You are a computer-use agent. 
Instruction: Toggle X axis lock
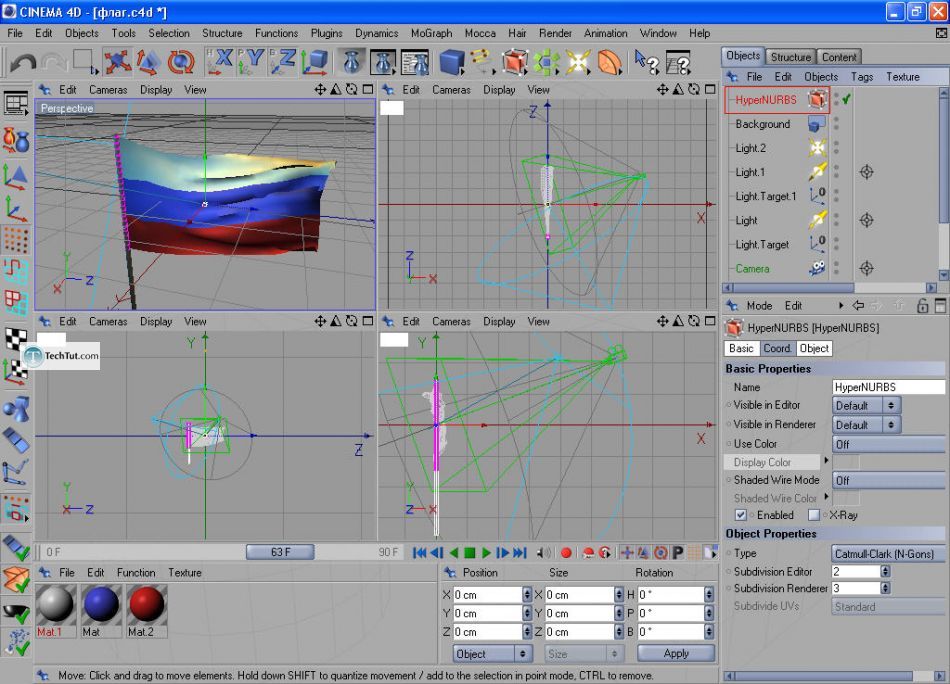click(220, 62)
